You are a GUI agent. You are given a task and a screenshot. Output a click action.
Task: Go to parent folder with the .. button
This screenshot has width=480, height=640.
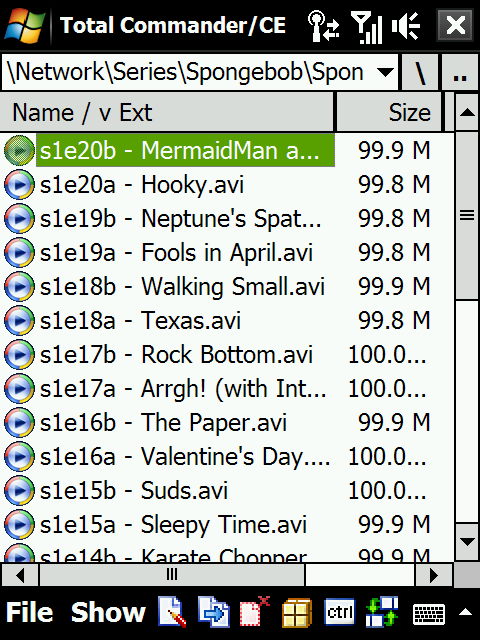point(460,72)
